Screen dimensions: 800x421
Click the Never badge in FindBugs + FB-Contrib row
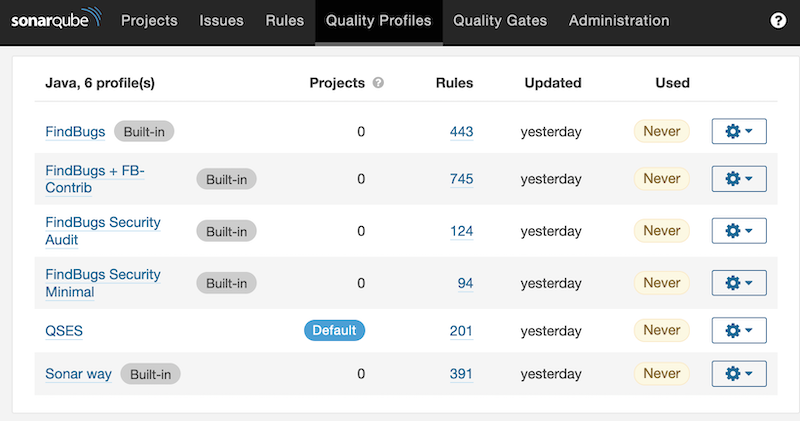pos(662,179)
